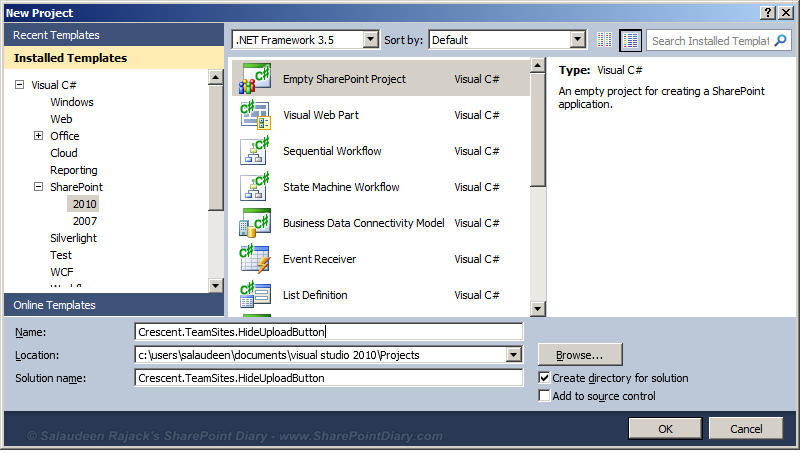This screenshot has height=453, width=800.
Task: Select Event Receiver template name
Action: click(319, 259)
